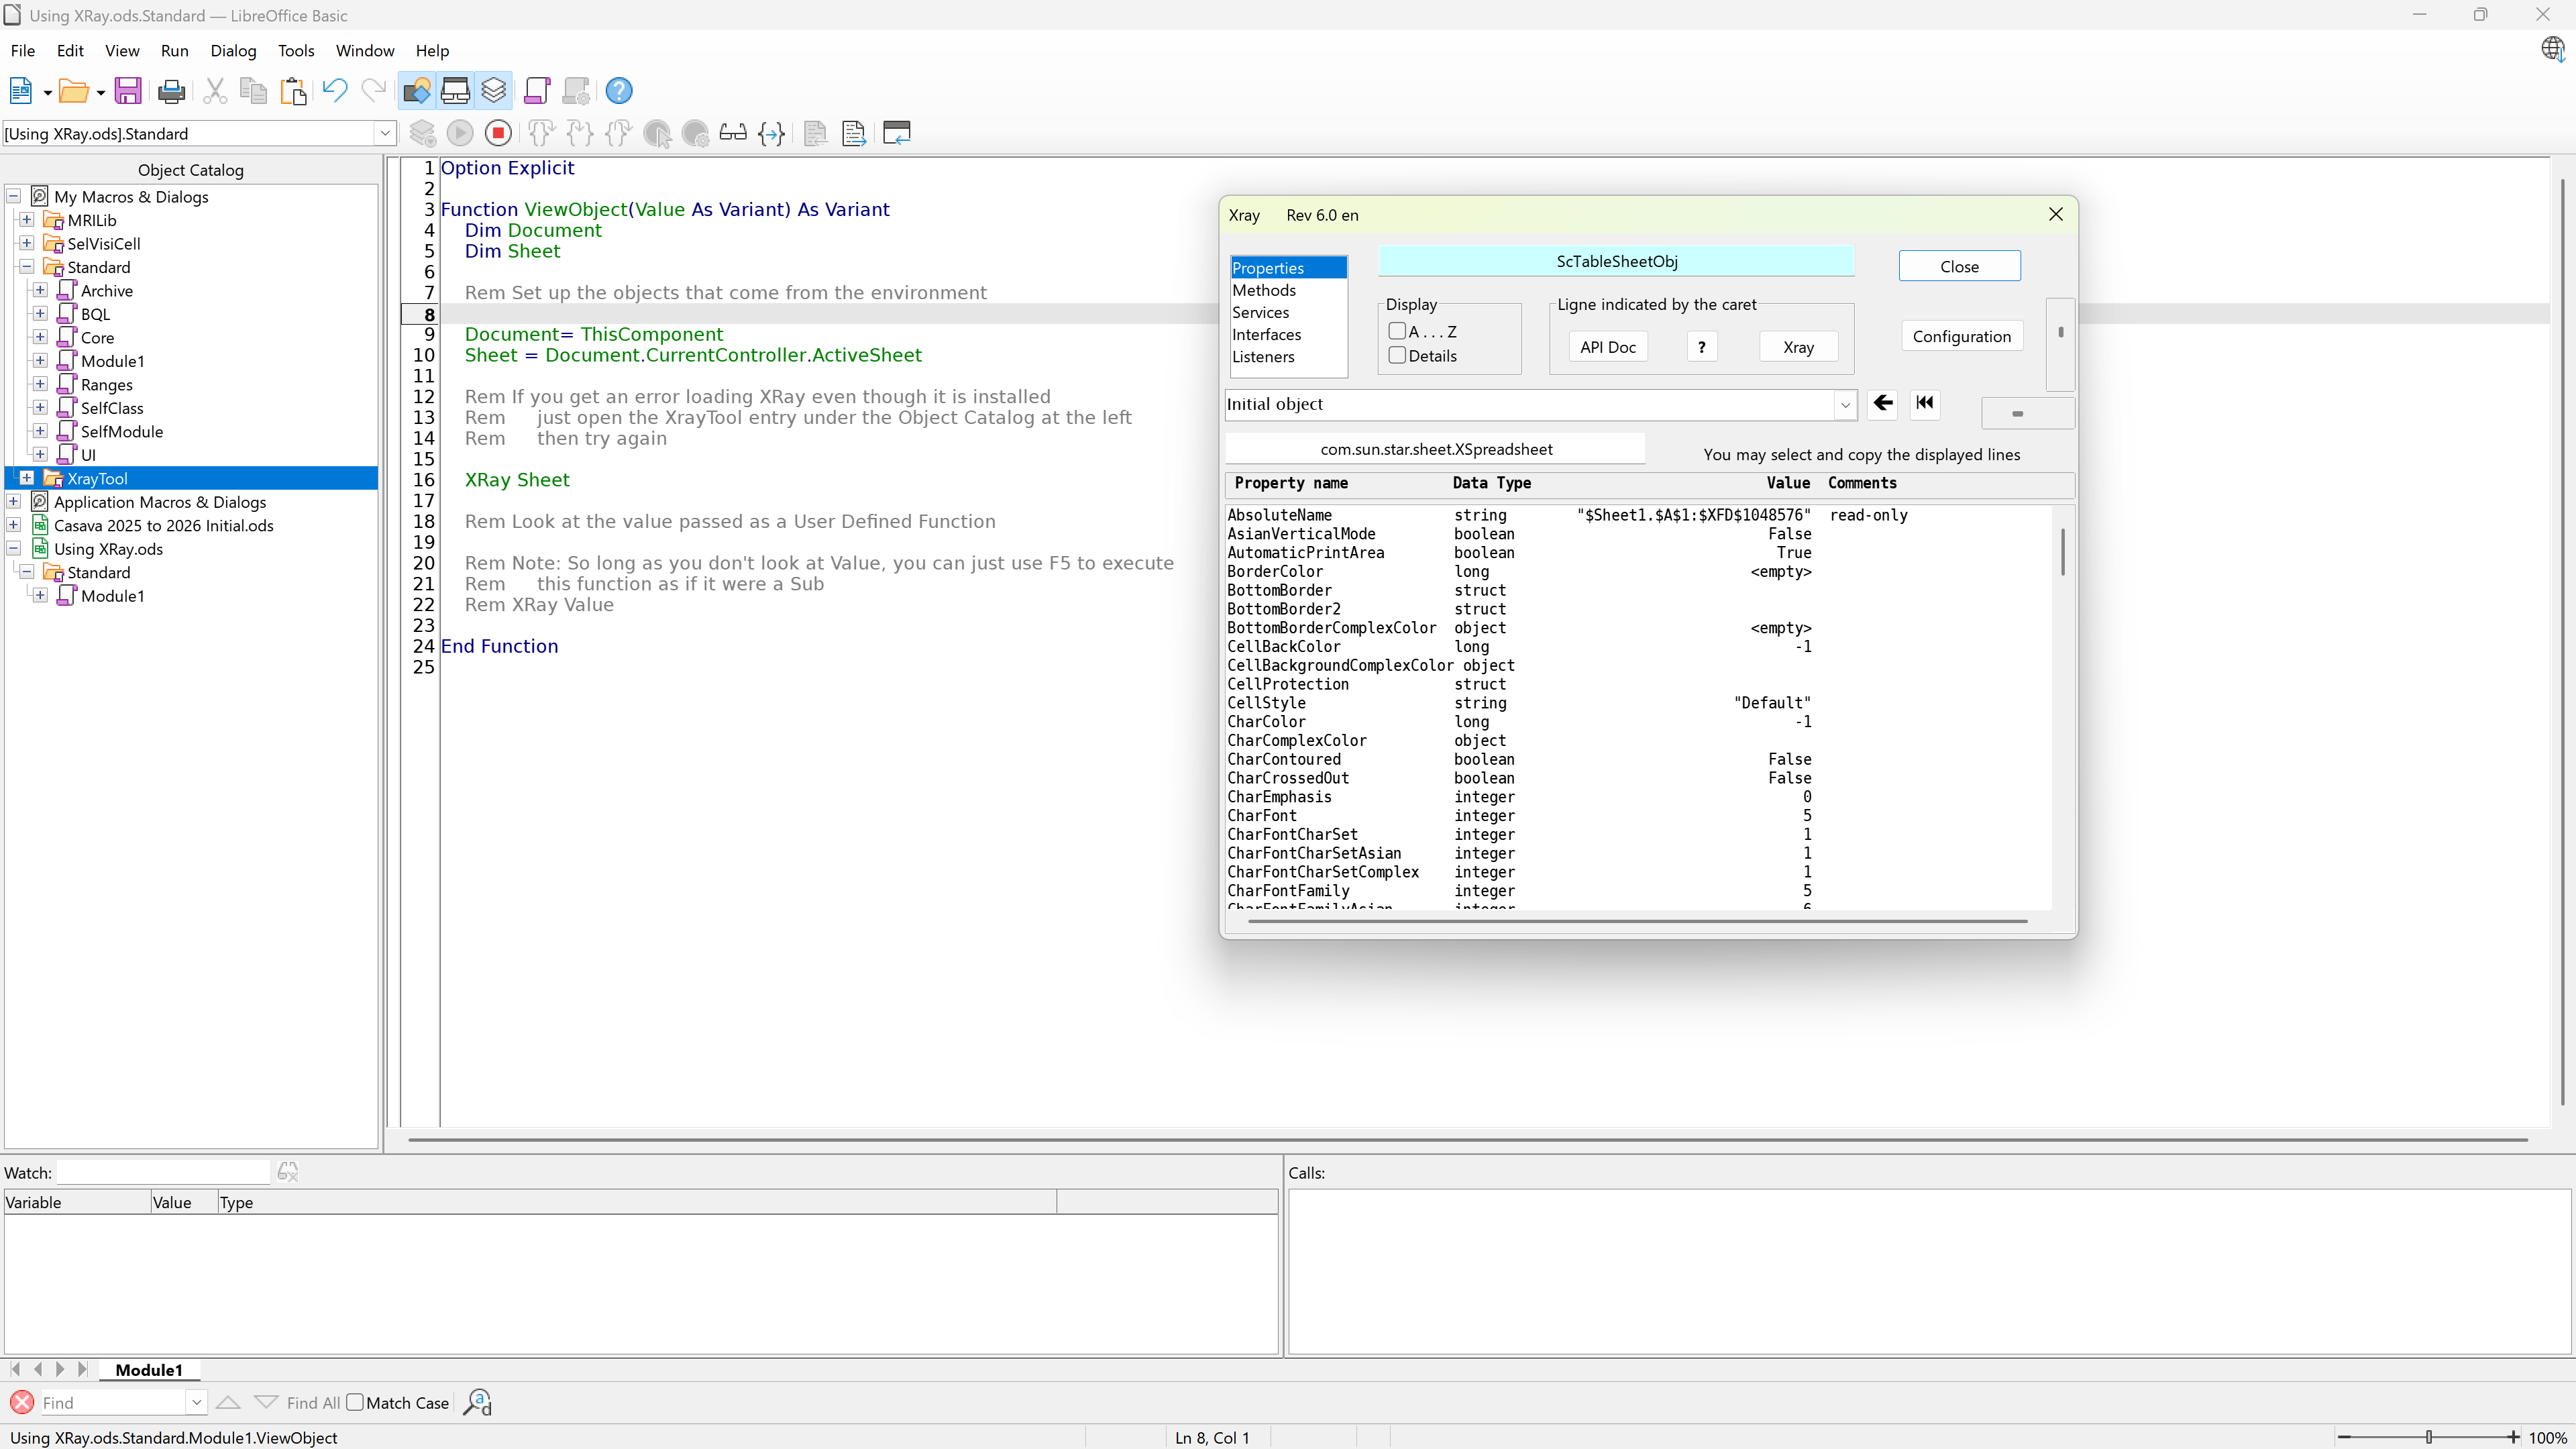Click the red close Find bar icon
Image resolution: width=2576 pixels, height=1449 pixels.
(x=22, y=1402)
